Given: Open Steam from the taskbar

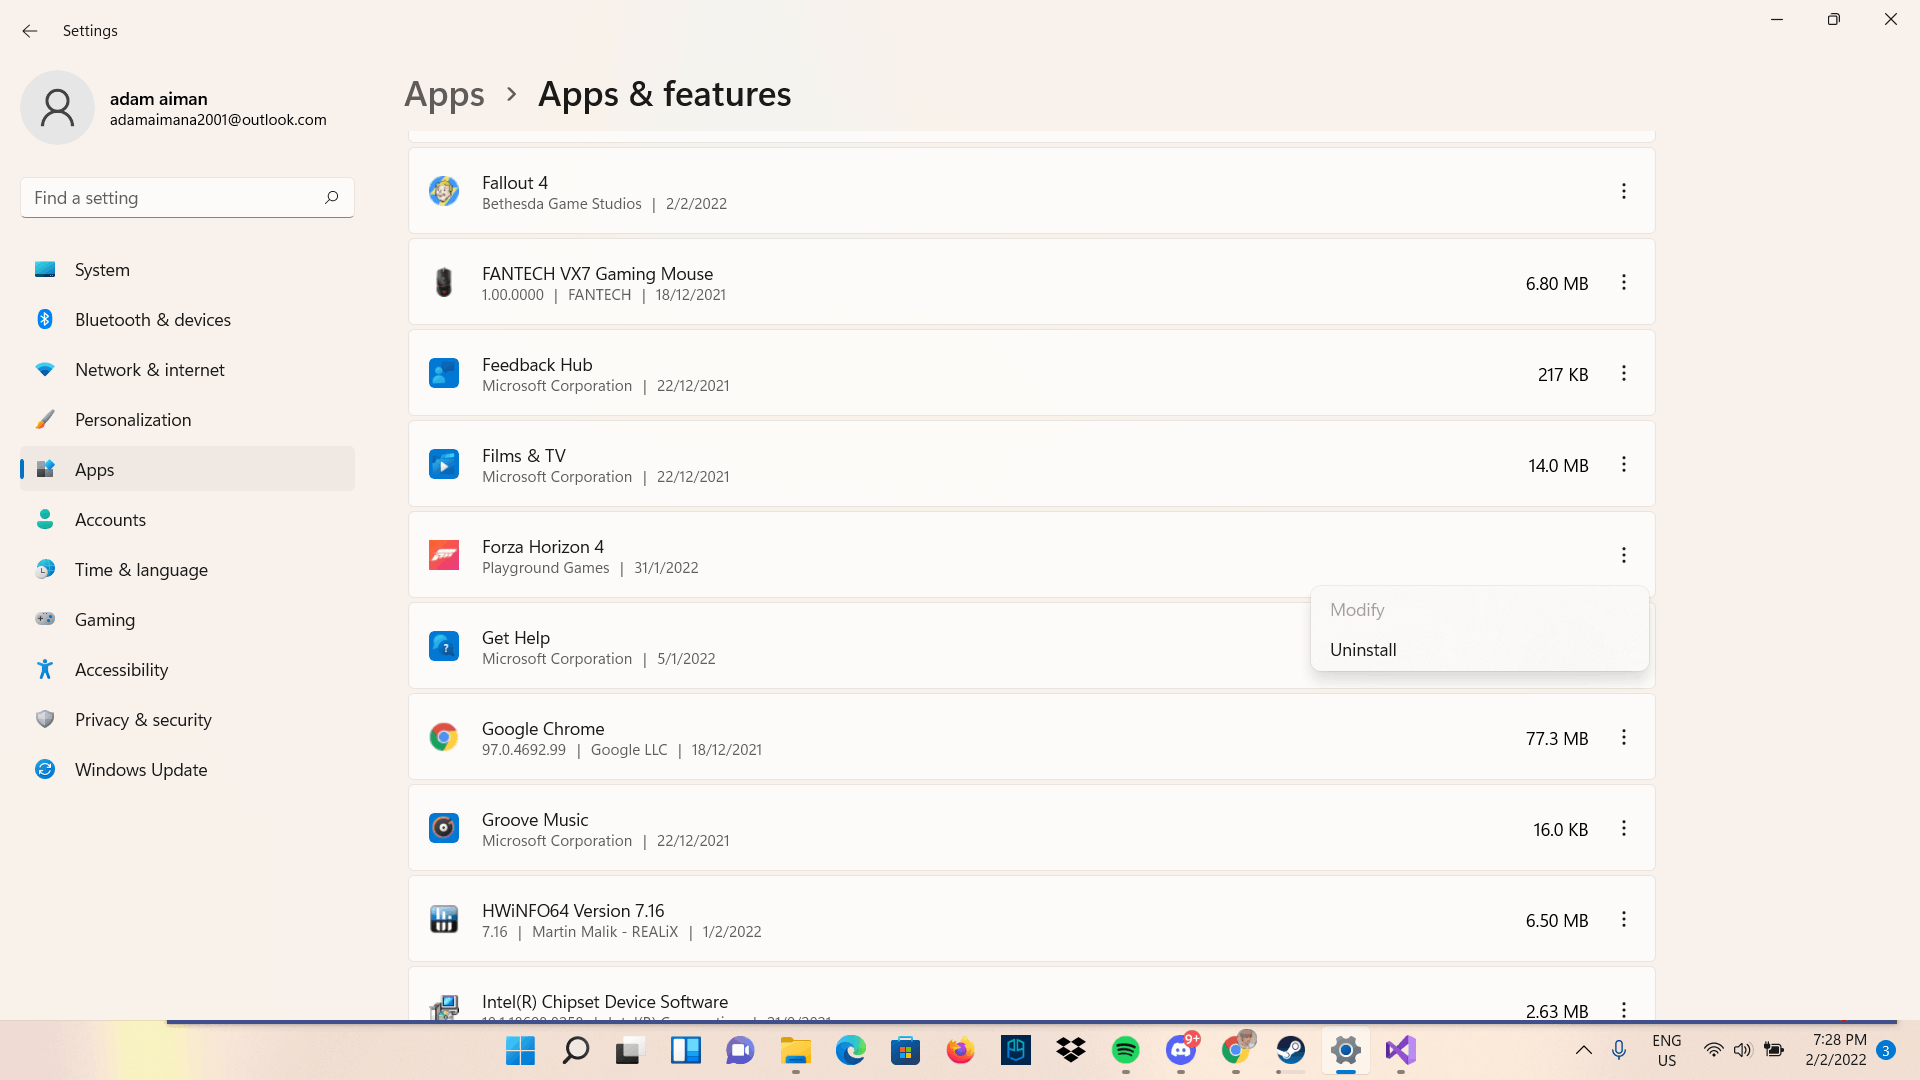Looking at the screenshot, I should pyautogui.click(x=1291, y=1050).
